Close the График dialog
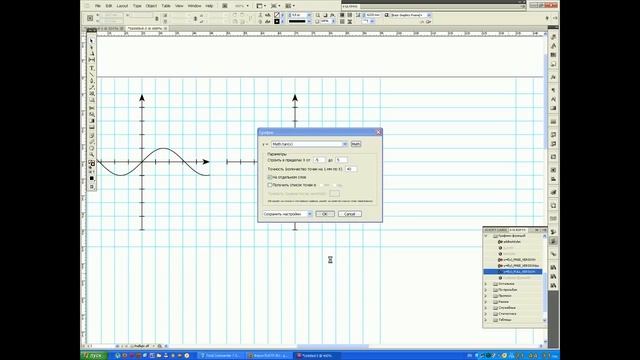This screenshot has width=640, height=360. [x=378, y=132]
